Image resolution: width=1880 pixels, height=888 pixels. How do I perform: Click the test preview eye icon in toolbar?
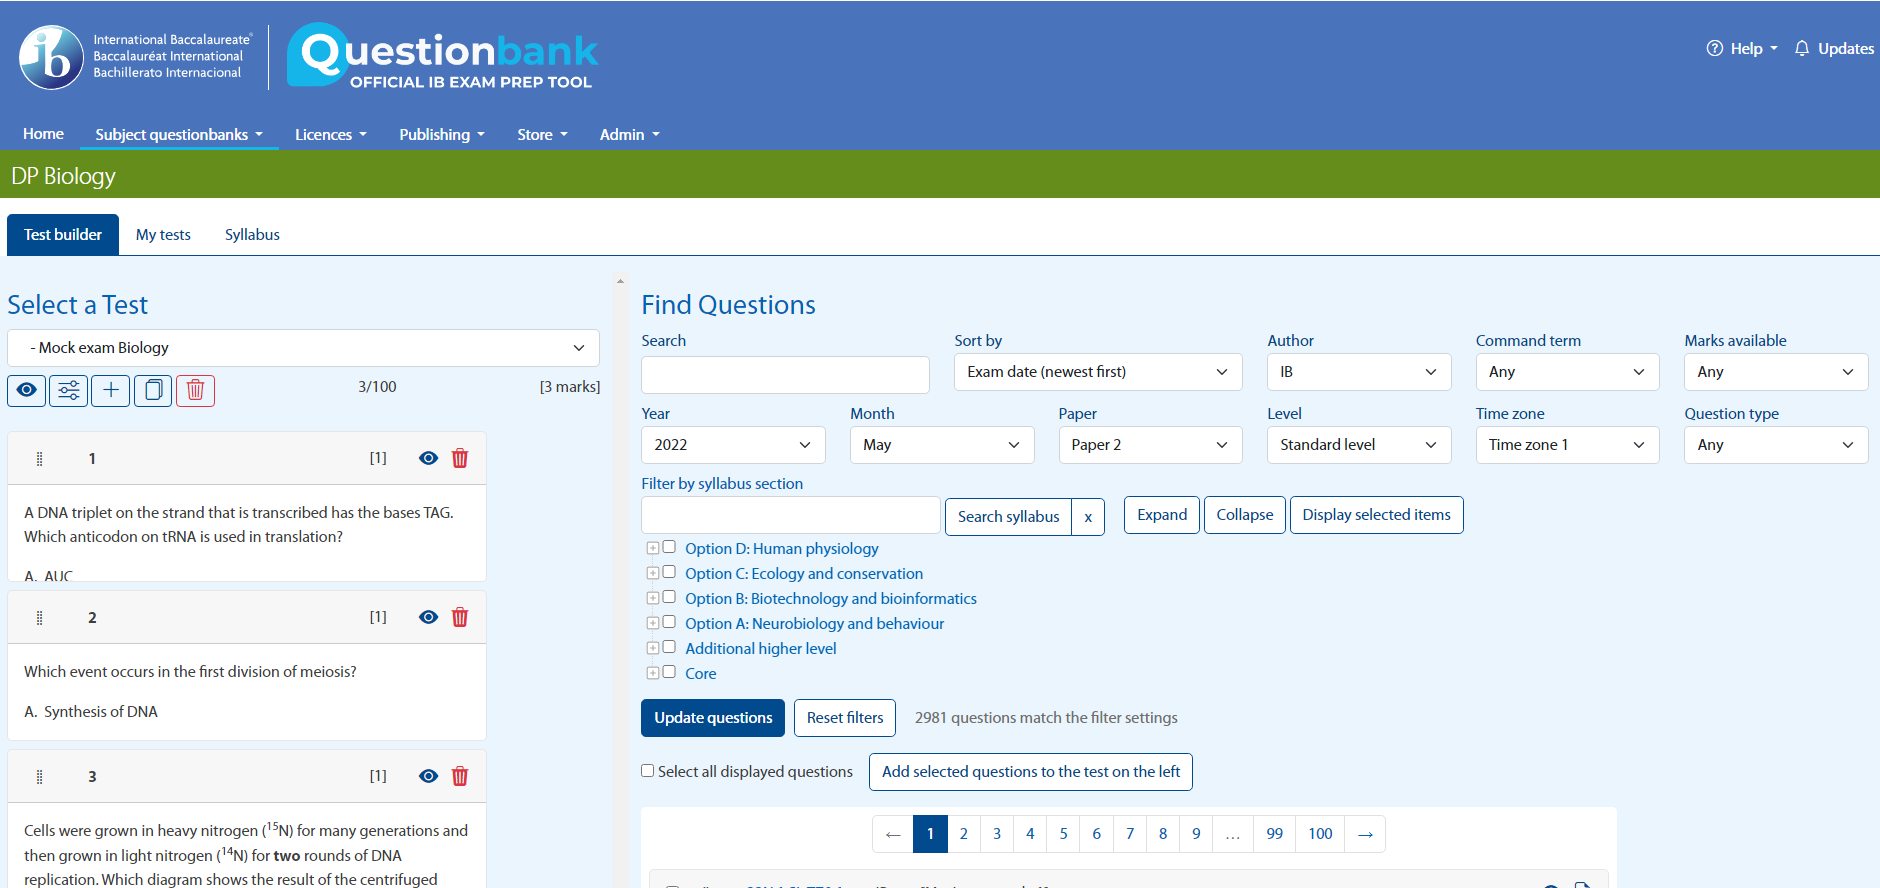coord(27,390)
